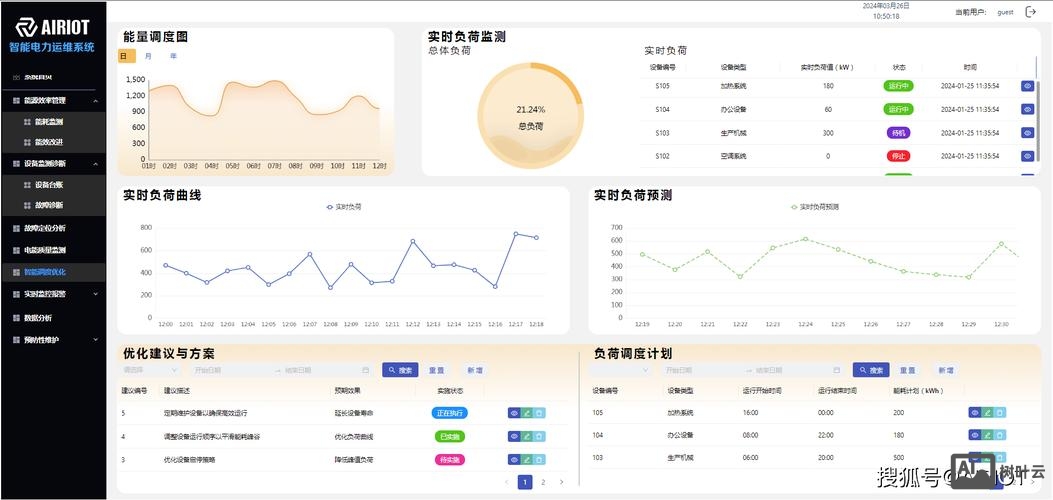Click the 能效改进 grid icon in sidebar

pos(27,142)
